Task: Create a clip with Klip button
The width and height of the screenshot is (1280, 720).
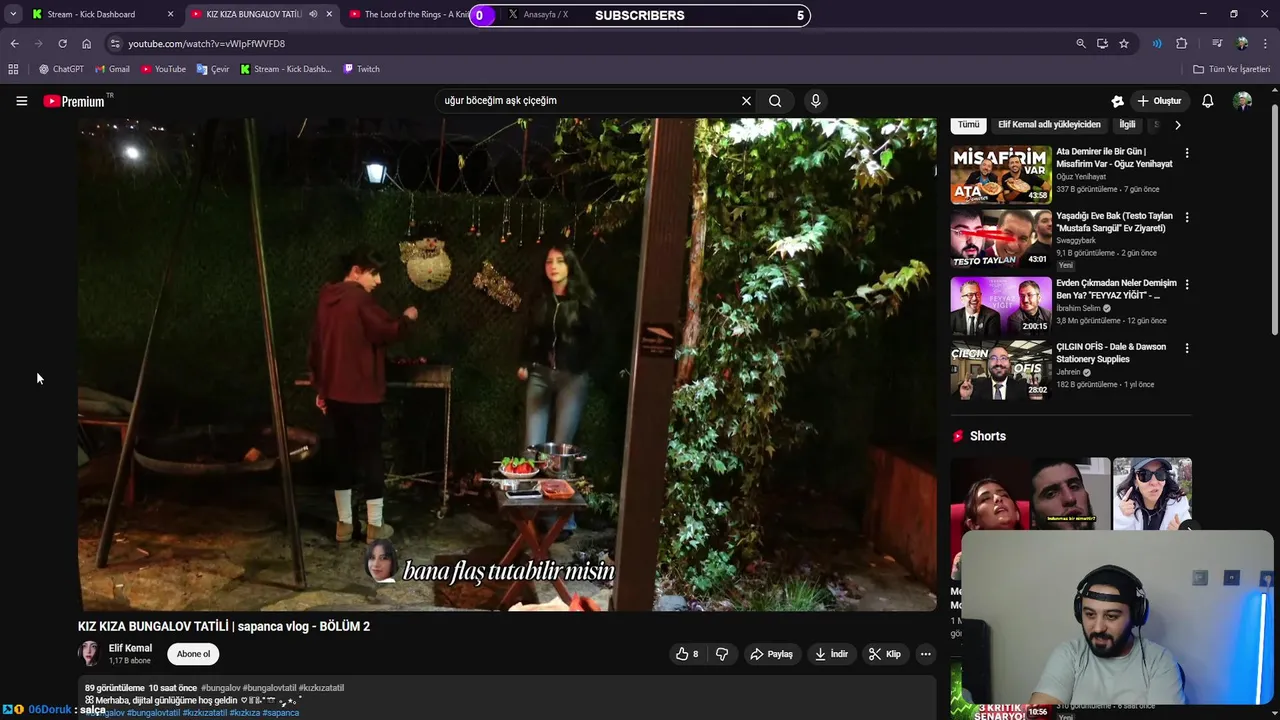Action: 884,654
